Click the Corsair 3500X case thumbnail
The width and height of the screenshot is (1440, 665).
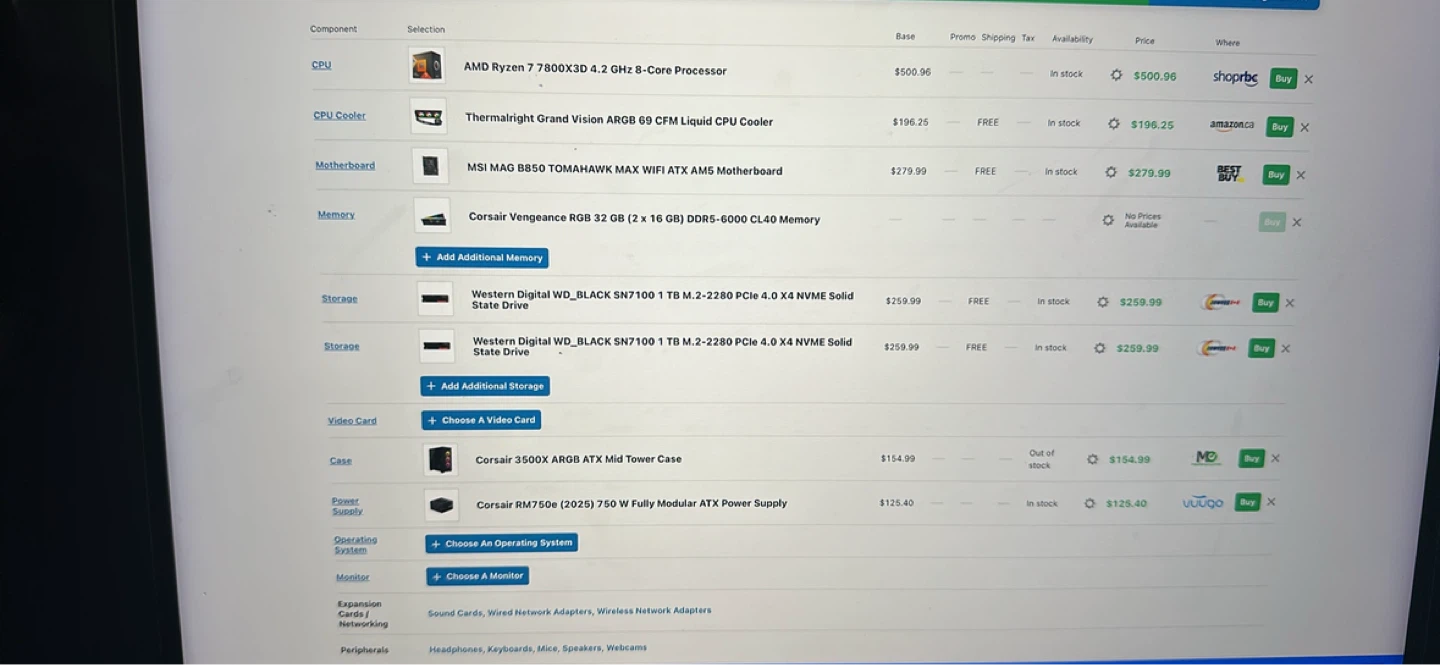click(x=440, y=460)
